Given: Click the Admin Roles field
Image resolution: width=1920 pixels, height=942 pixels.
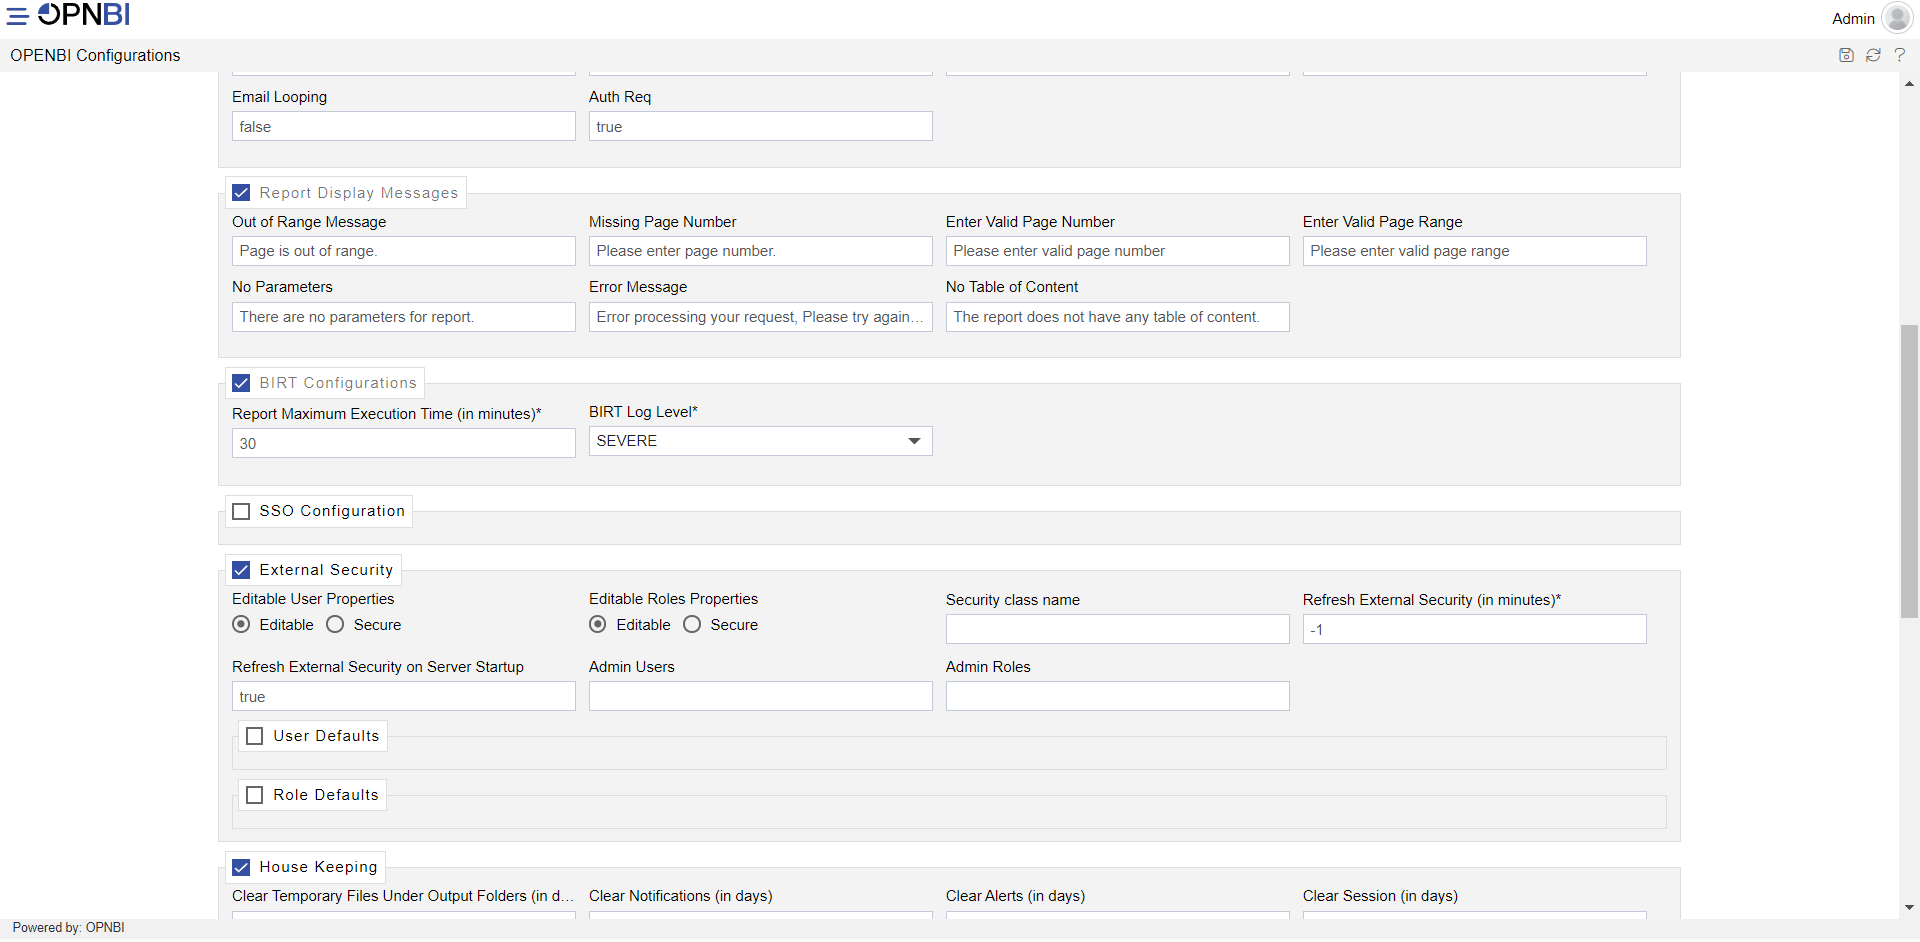Looking at the screenshot, I should tap(1117, 696).
